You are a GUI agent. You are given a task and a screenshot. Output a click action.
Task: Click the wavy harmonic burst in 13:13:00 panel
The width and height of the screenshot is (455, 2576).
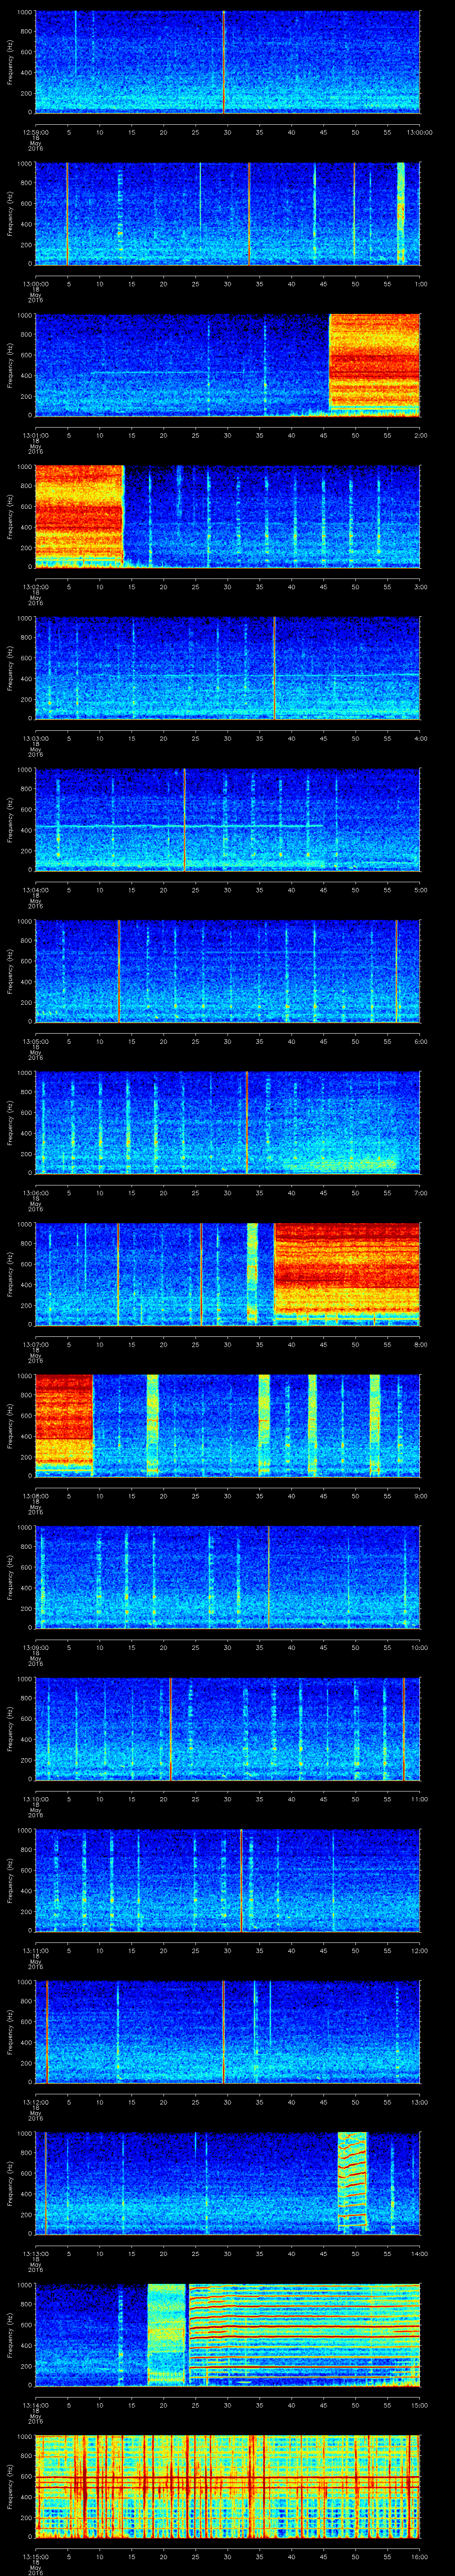tap(352, 2182)
